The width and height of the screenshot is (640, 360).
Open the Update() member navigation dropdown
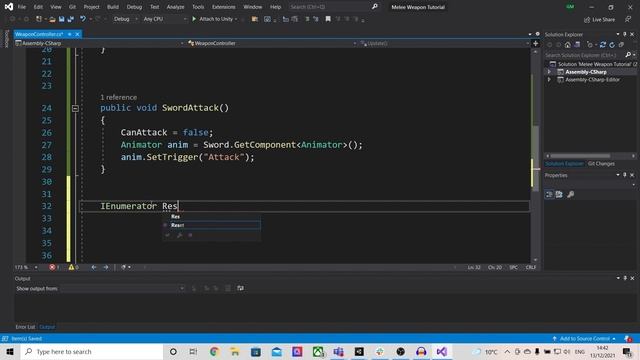444,43
